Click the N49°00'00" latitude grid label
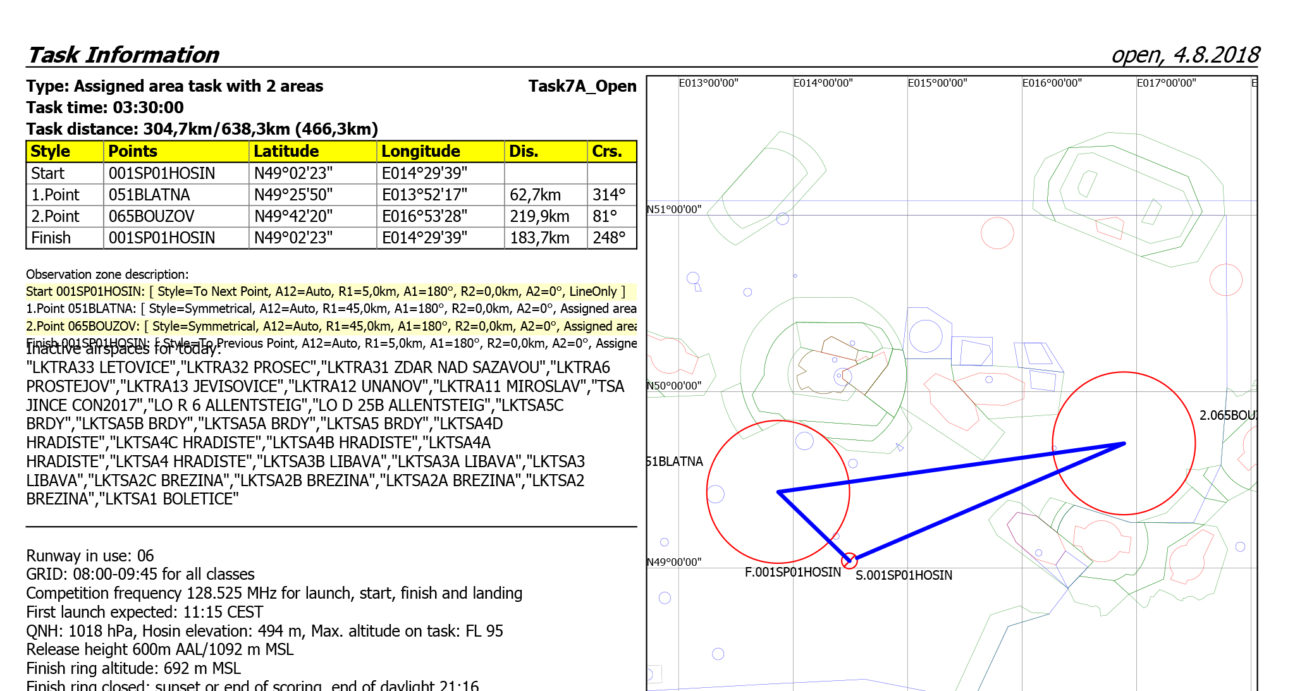Screen dimensions: 1295x691 coord(674,562)
